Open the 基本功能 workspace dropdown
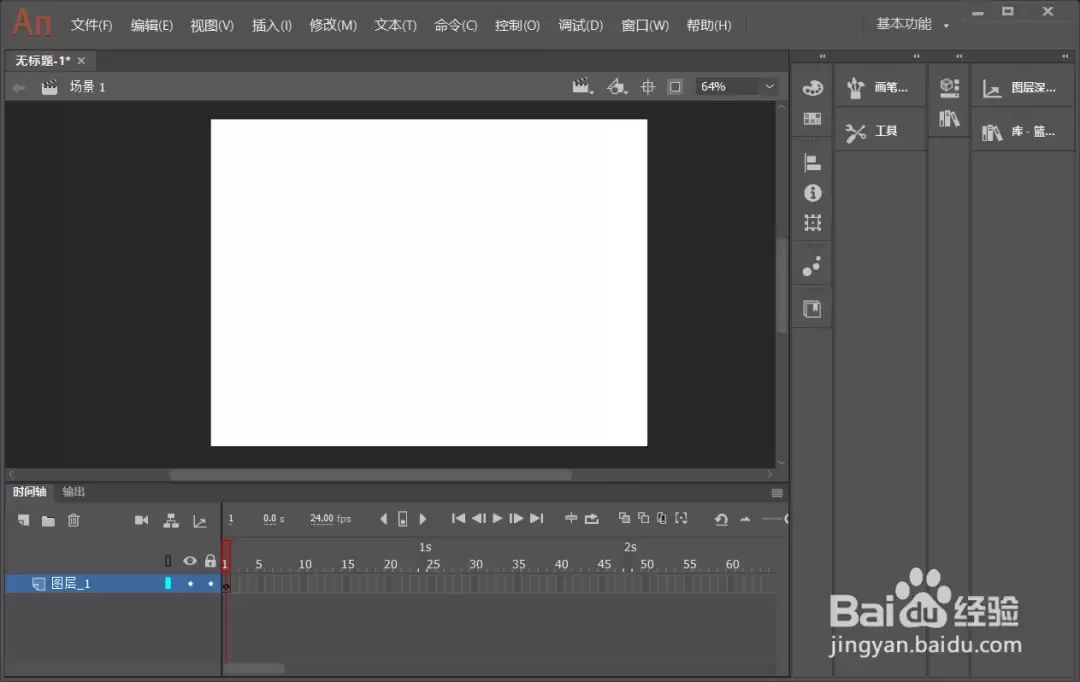This screenshot has height=682, width=1080. pos(913,25)
